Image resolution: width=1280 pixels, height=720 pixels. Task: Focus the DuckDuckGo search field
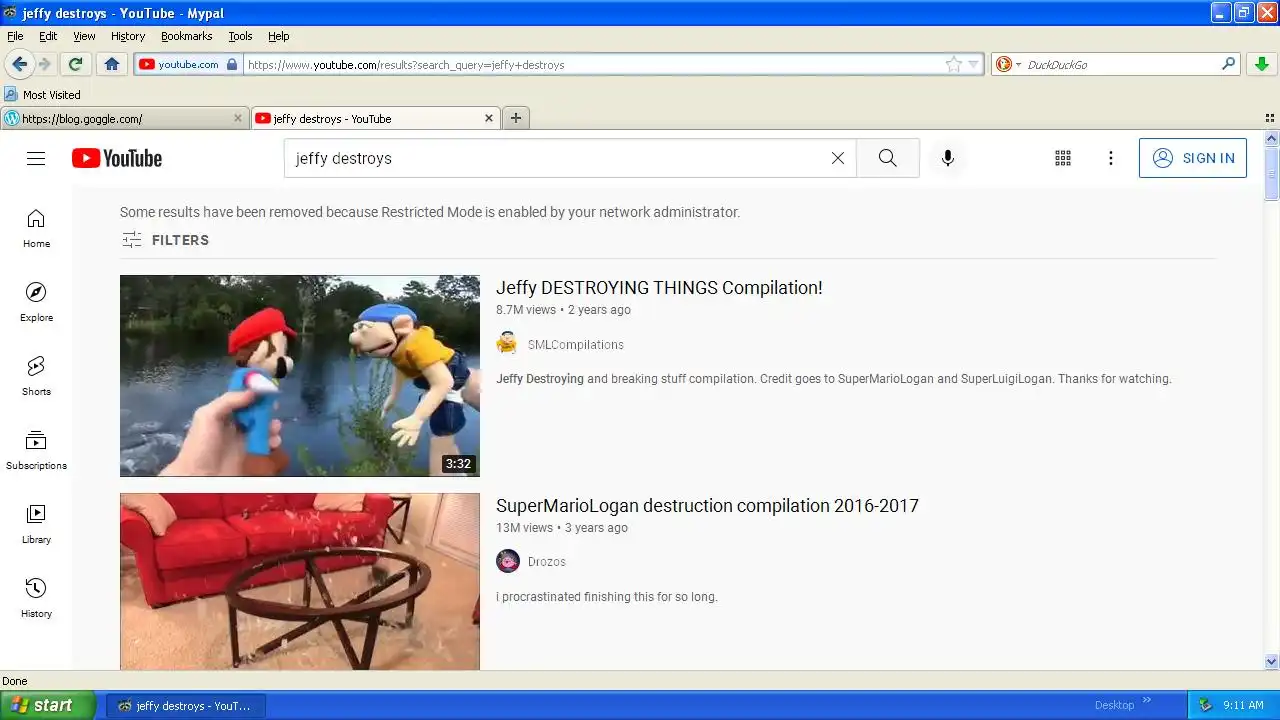(1120, 64)
